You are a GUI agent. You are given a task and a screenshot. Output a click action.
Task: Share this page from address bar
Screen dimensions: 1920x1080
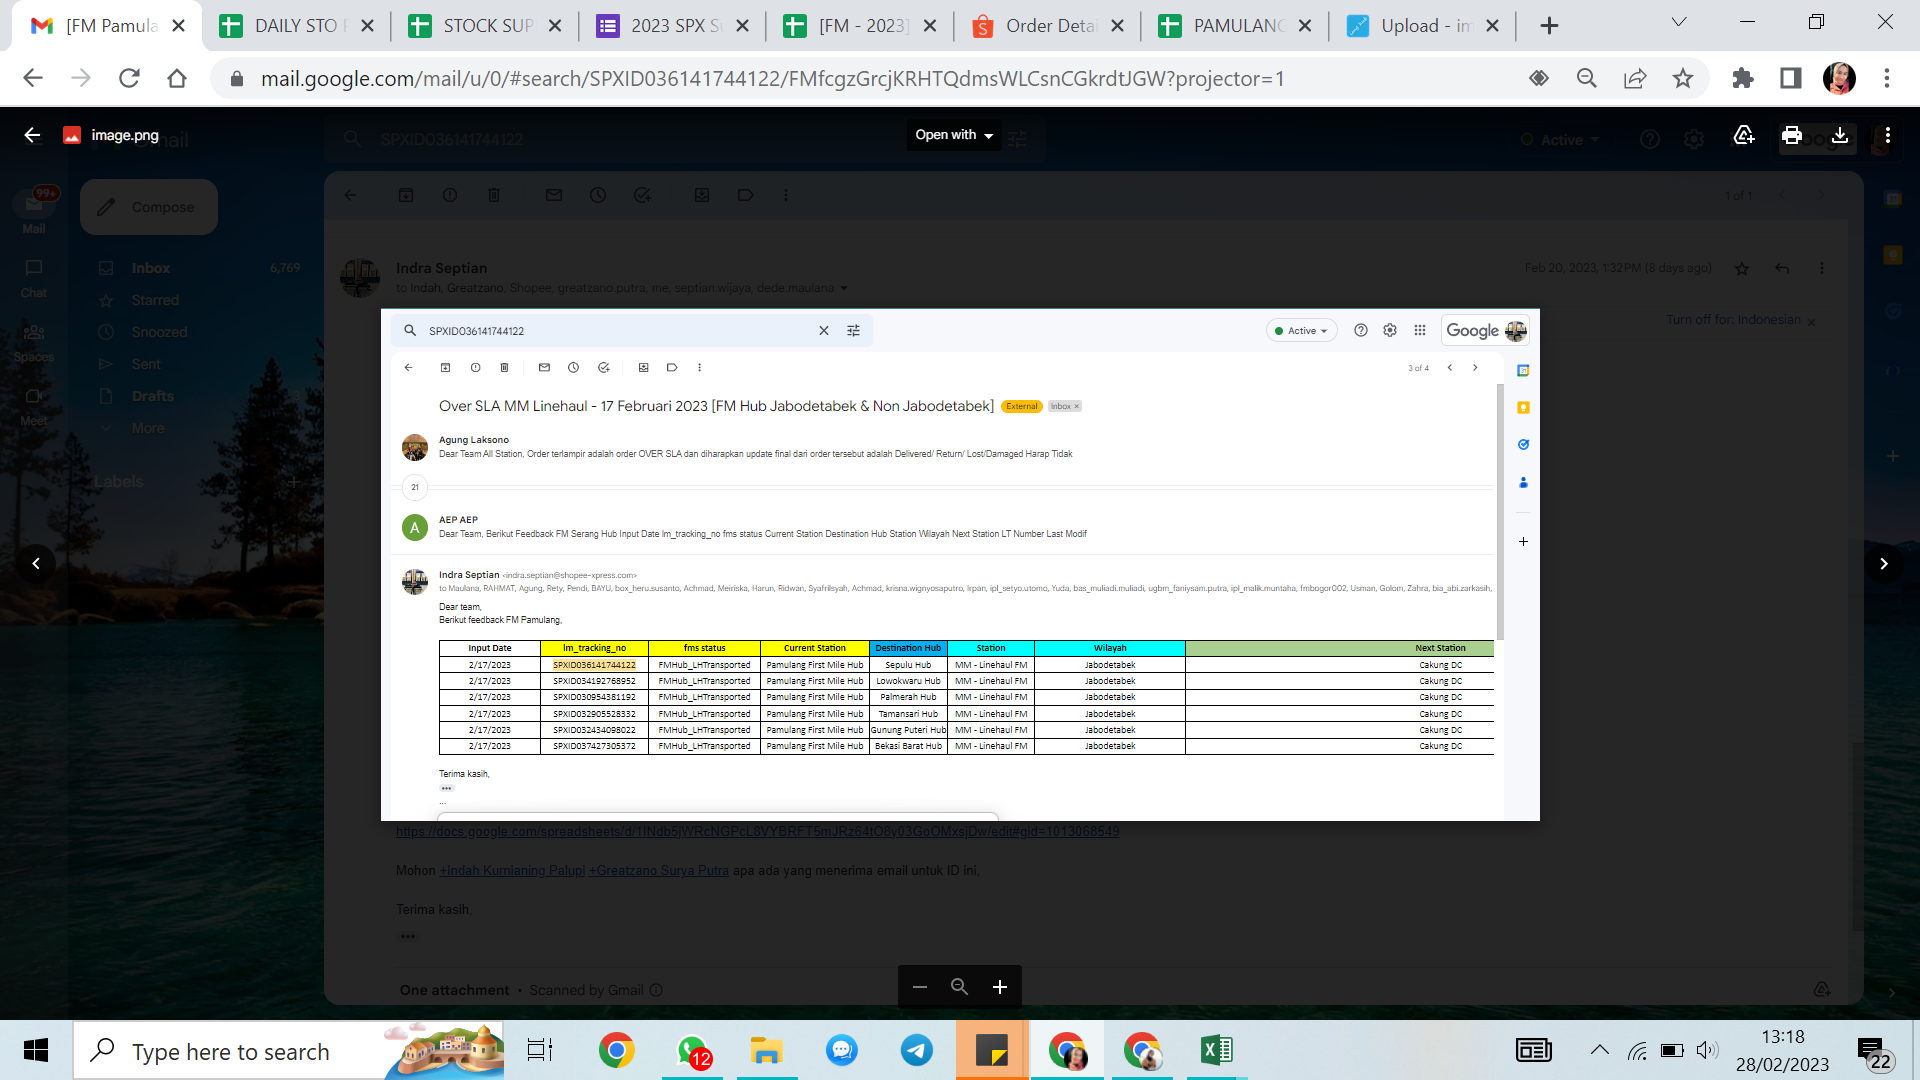click(1635, 78)
